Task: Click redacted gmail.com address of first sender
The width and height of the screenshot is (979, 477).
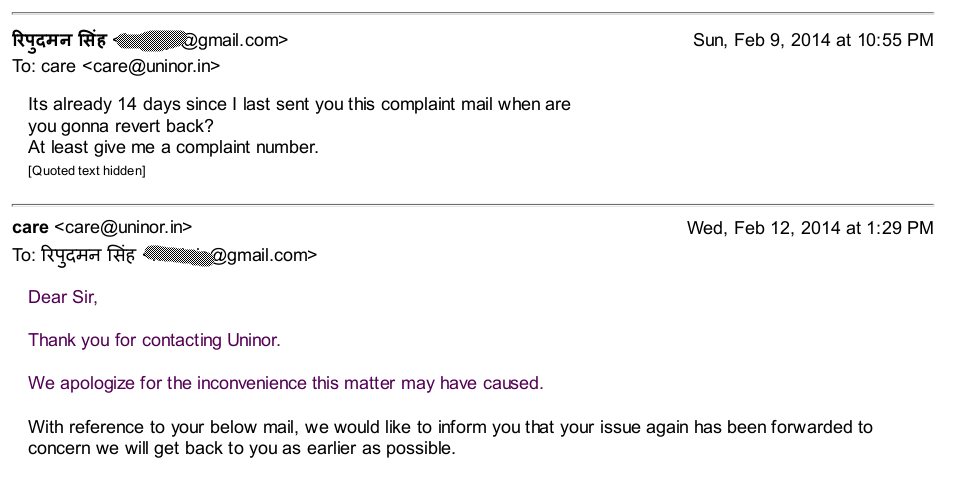Action: point(200,40)
